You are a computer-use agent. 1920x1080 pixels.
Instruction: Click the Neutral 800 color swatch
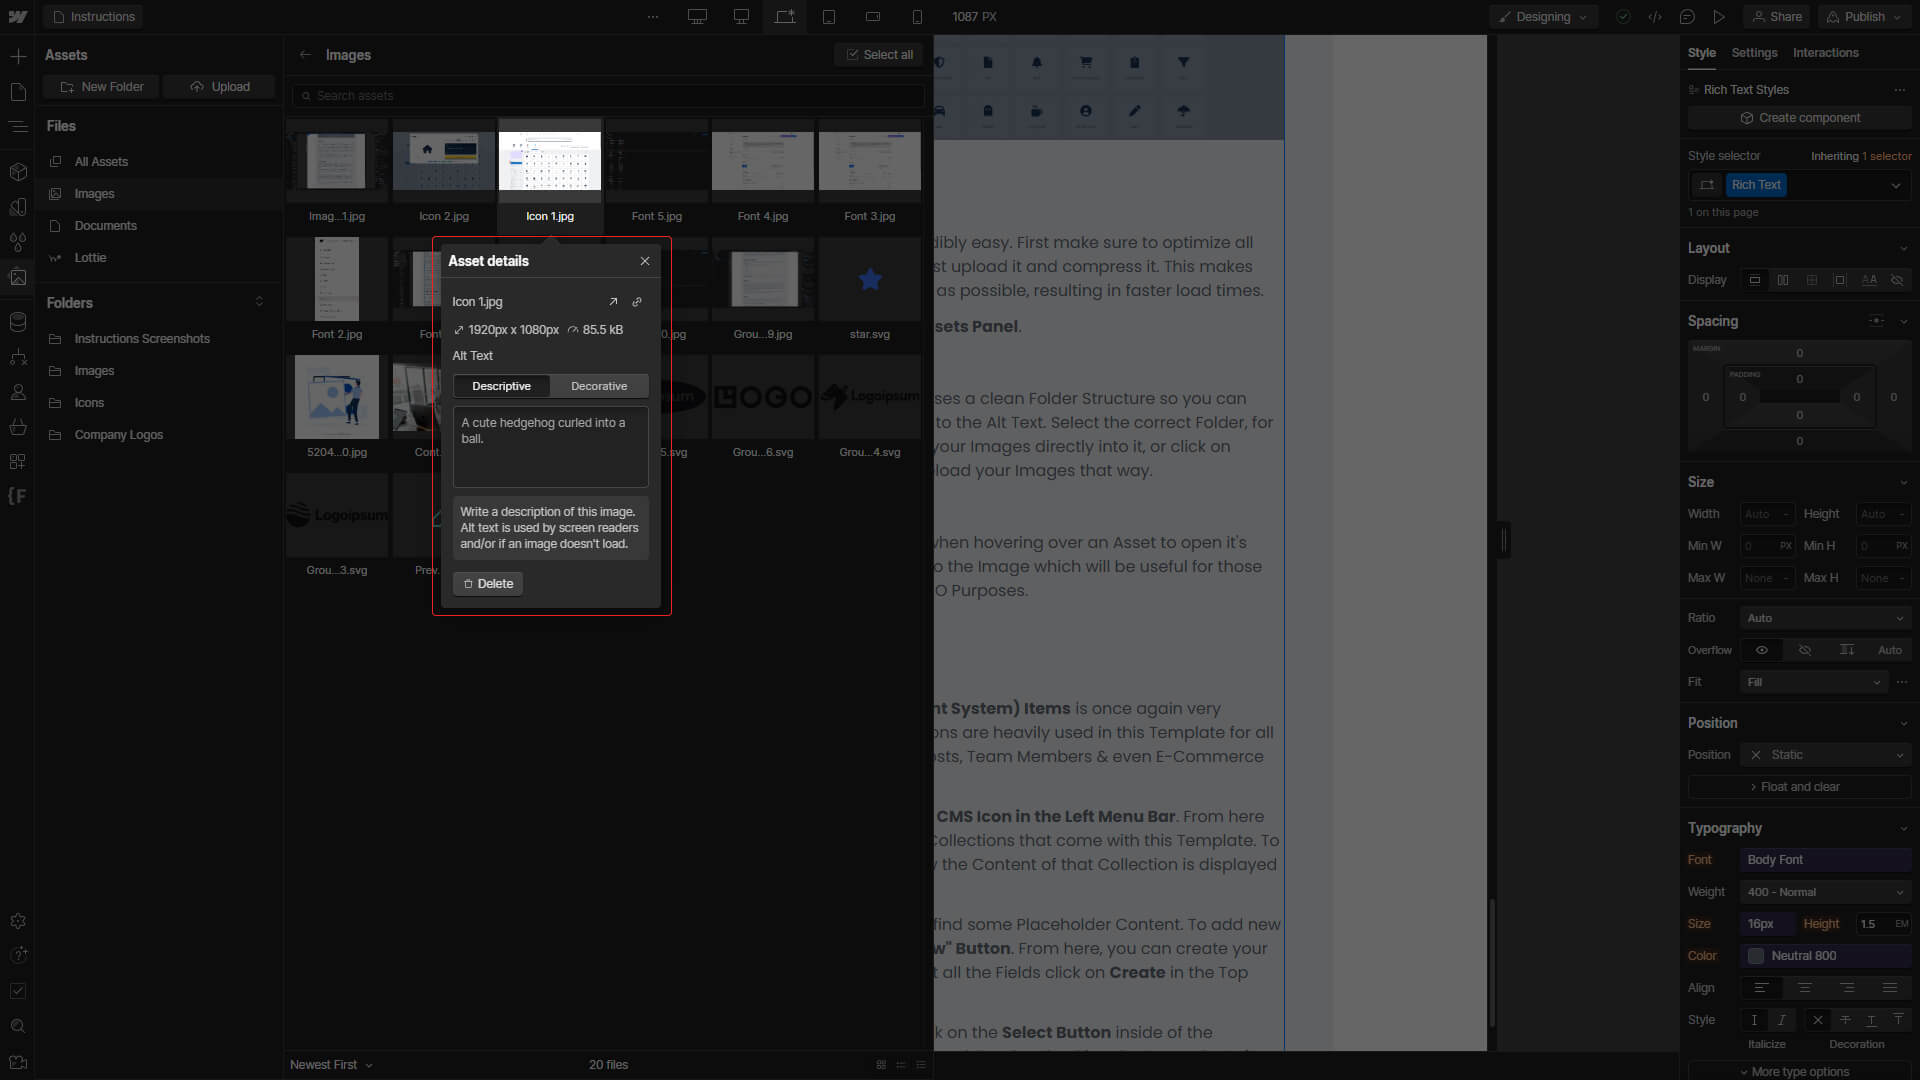point(1756,956)
